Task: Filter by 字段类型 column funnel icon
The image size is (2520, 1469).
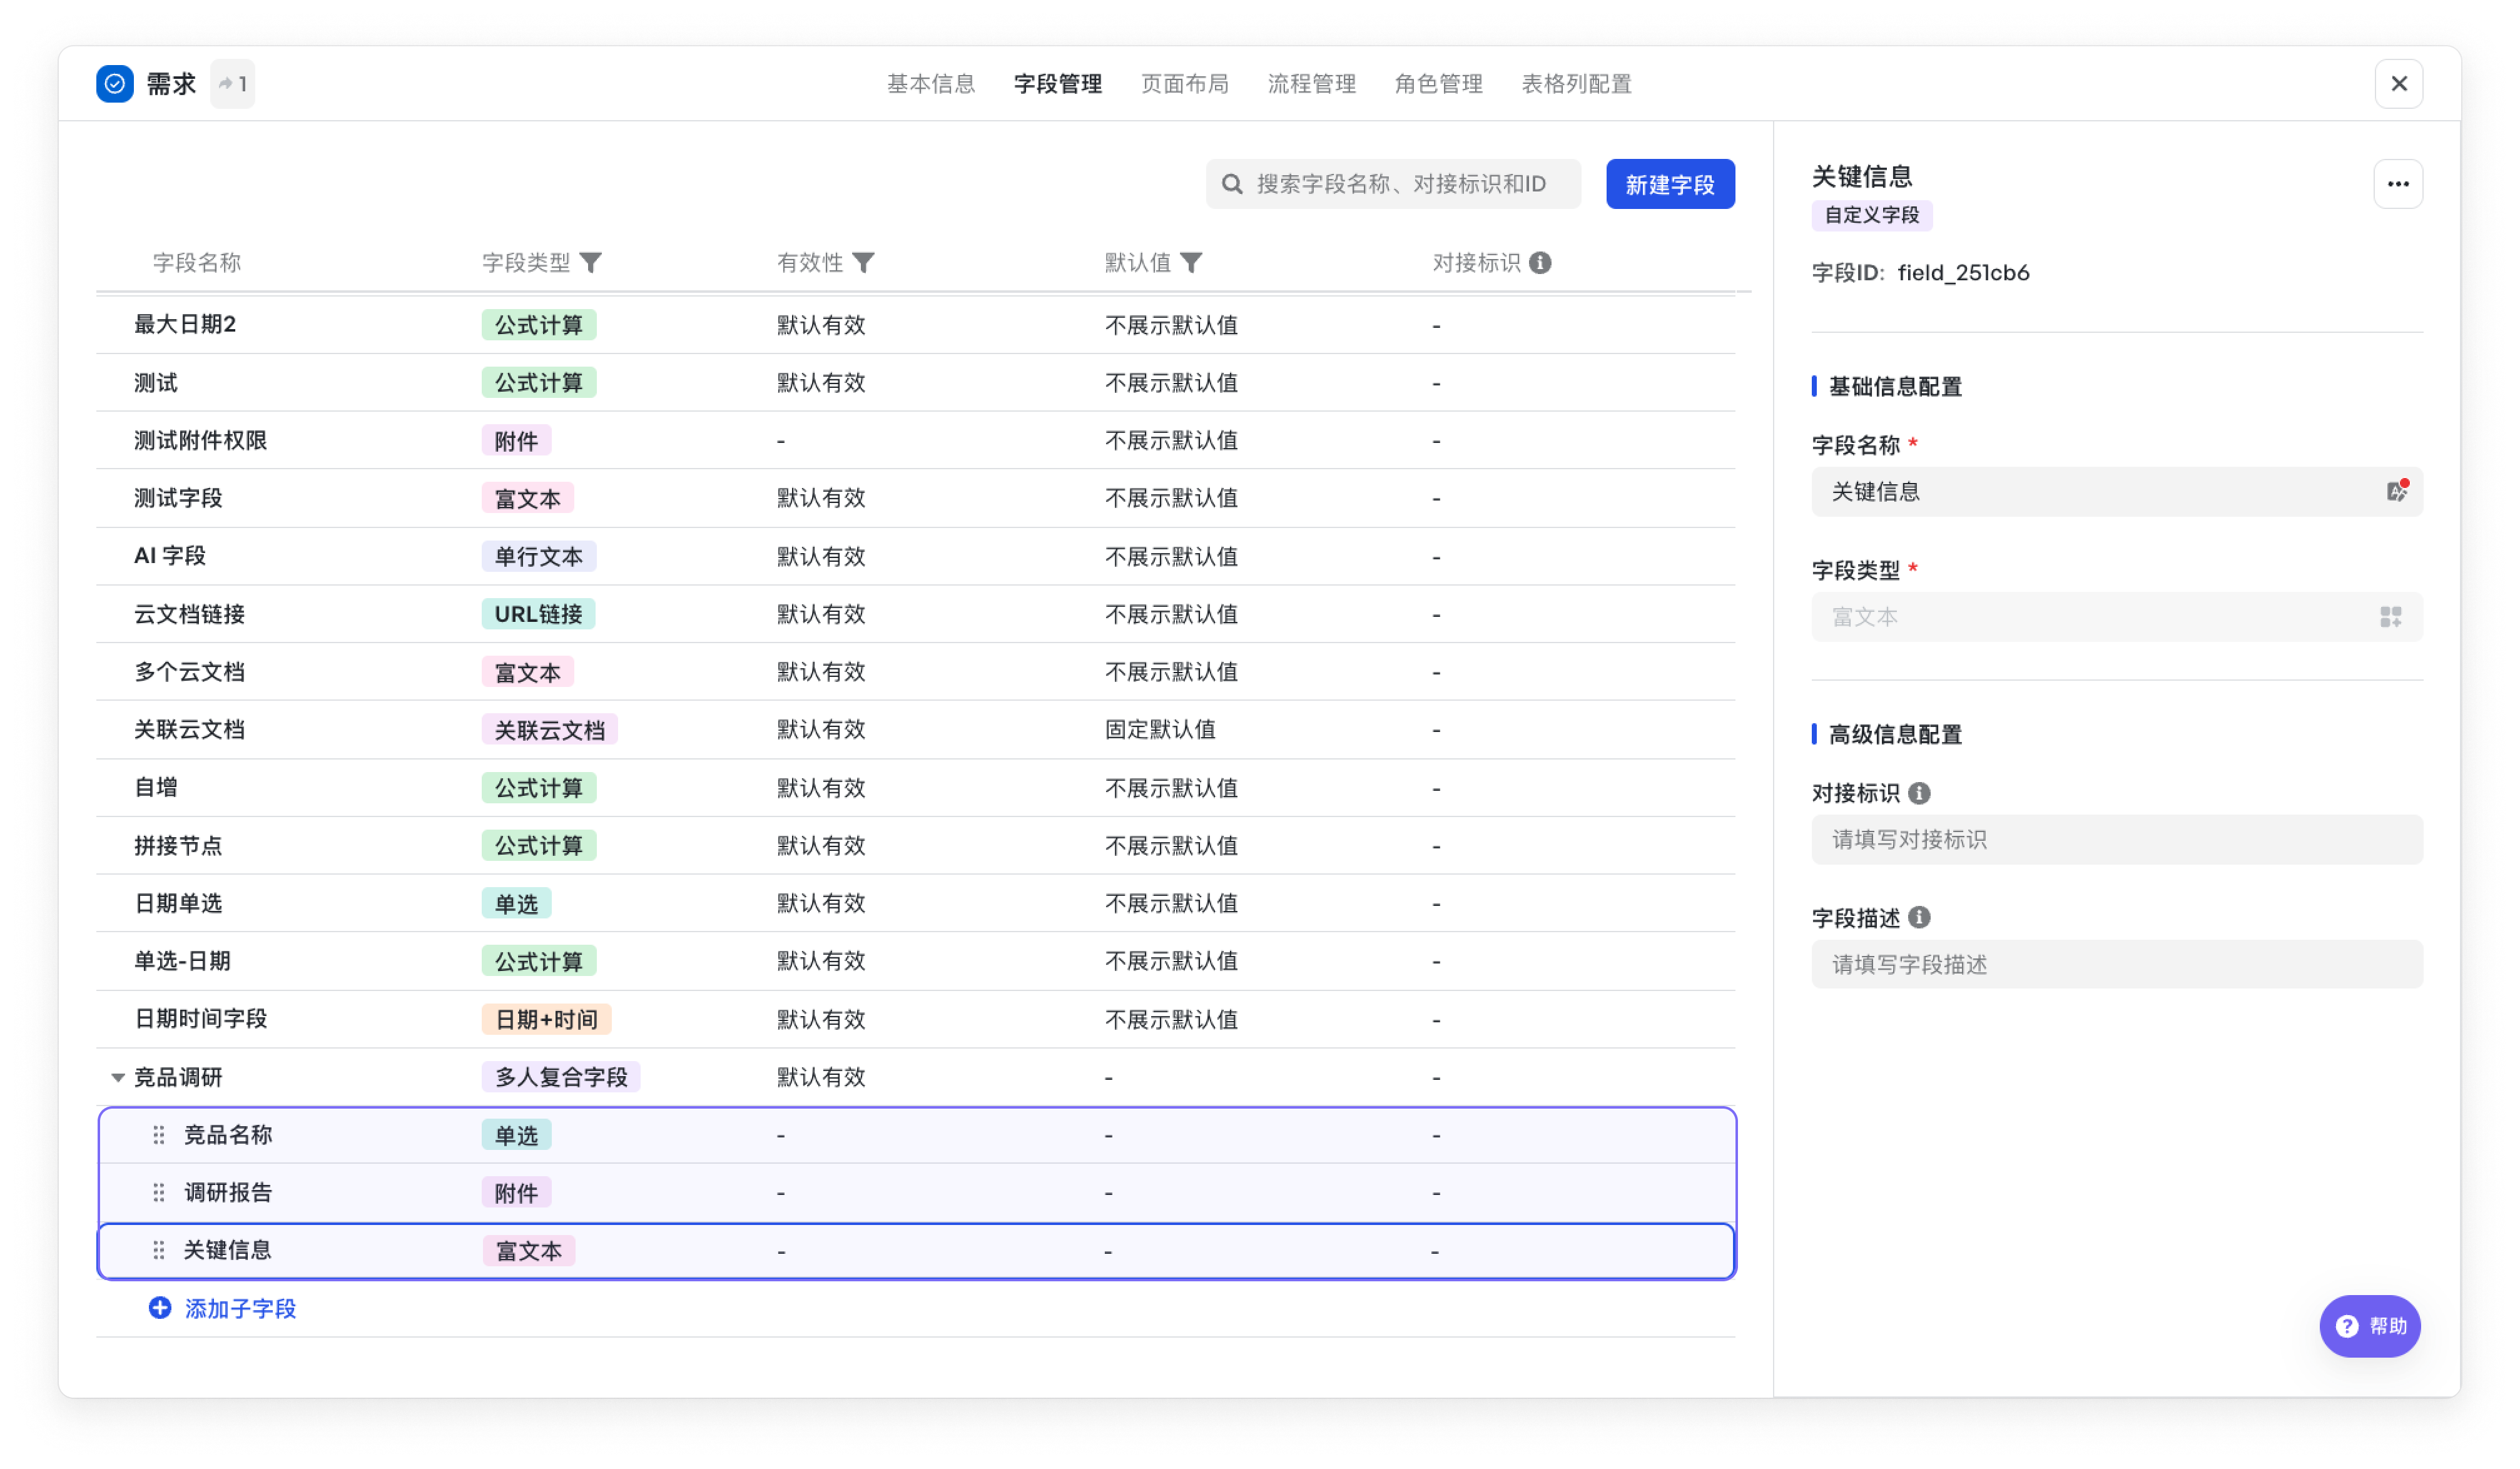Action: tap(591, 263)
